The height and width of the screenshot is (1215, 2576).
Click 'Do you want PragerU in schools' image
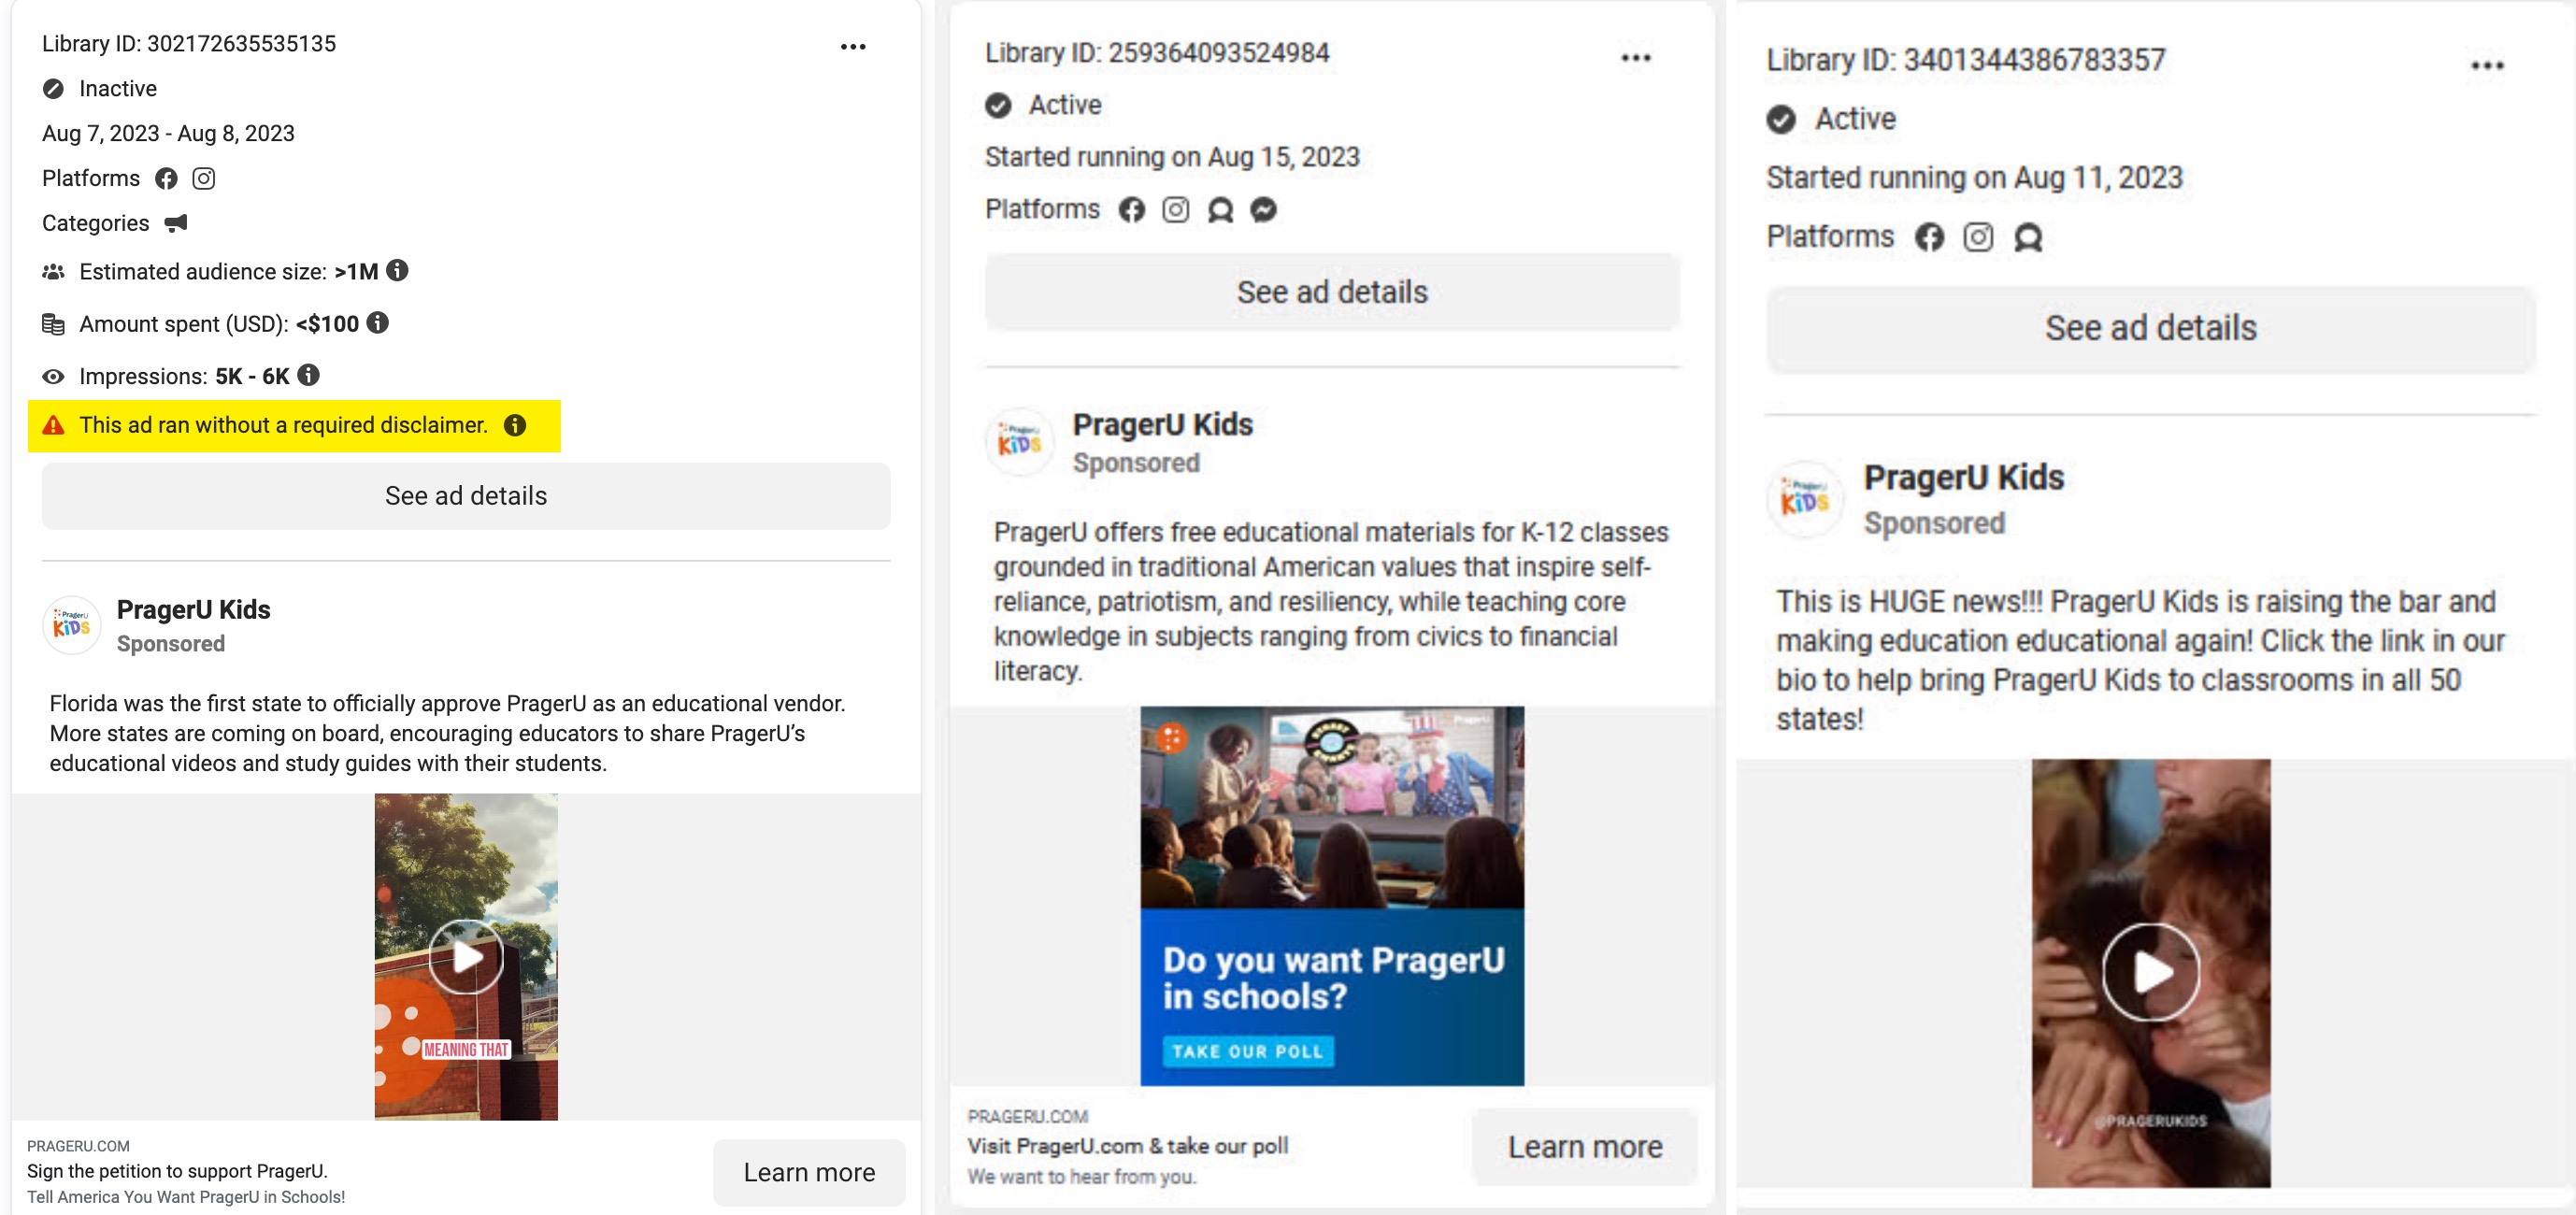point(1331,895)
